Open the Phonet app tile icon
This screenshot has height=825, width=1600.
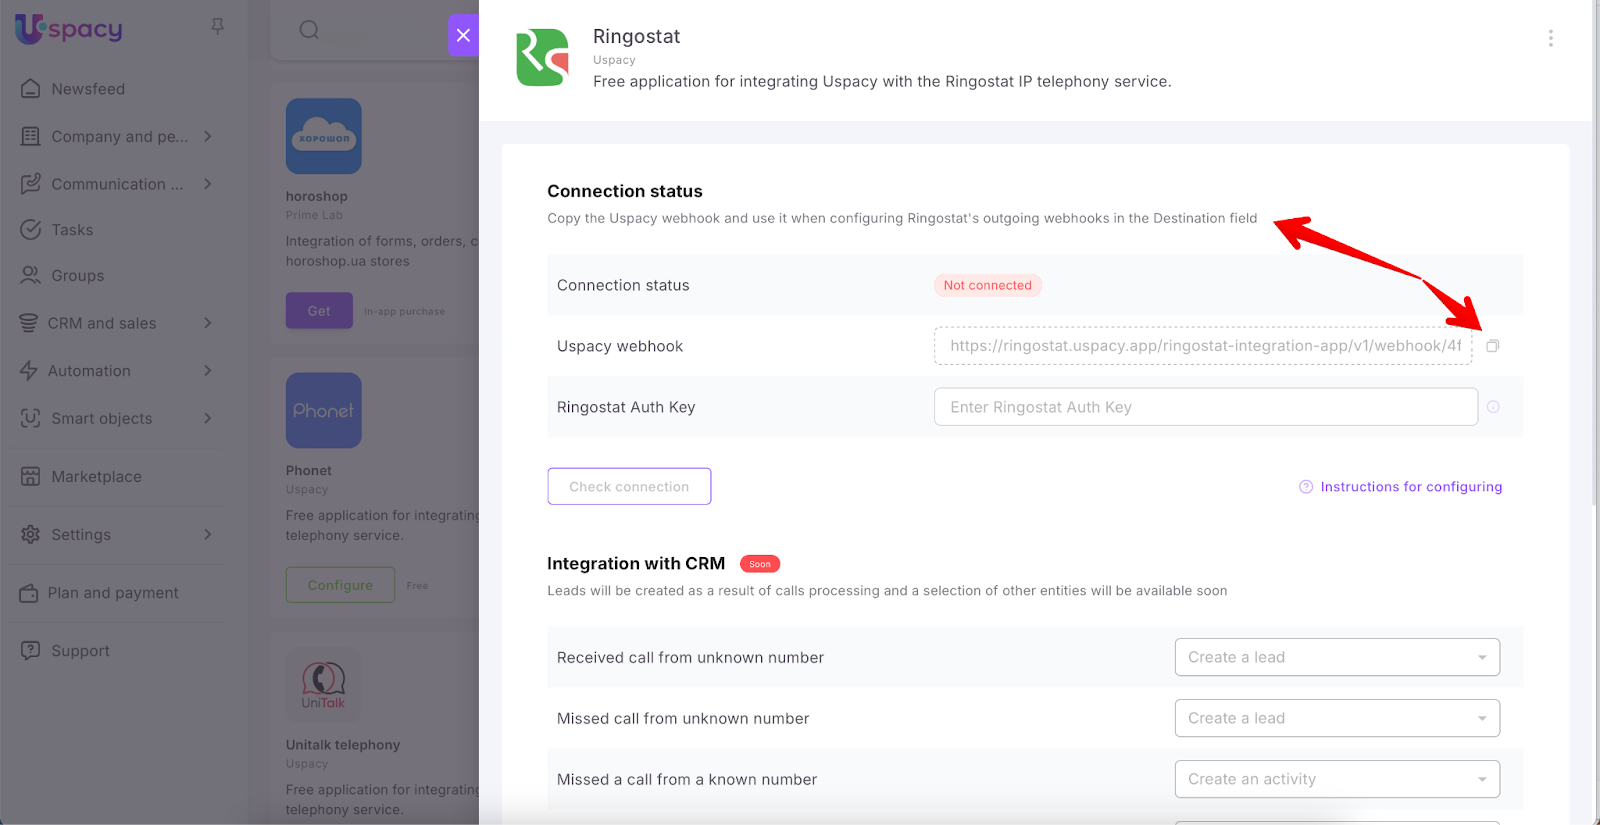tap(323, 410)
